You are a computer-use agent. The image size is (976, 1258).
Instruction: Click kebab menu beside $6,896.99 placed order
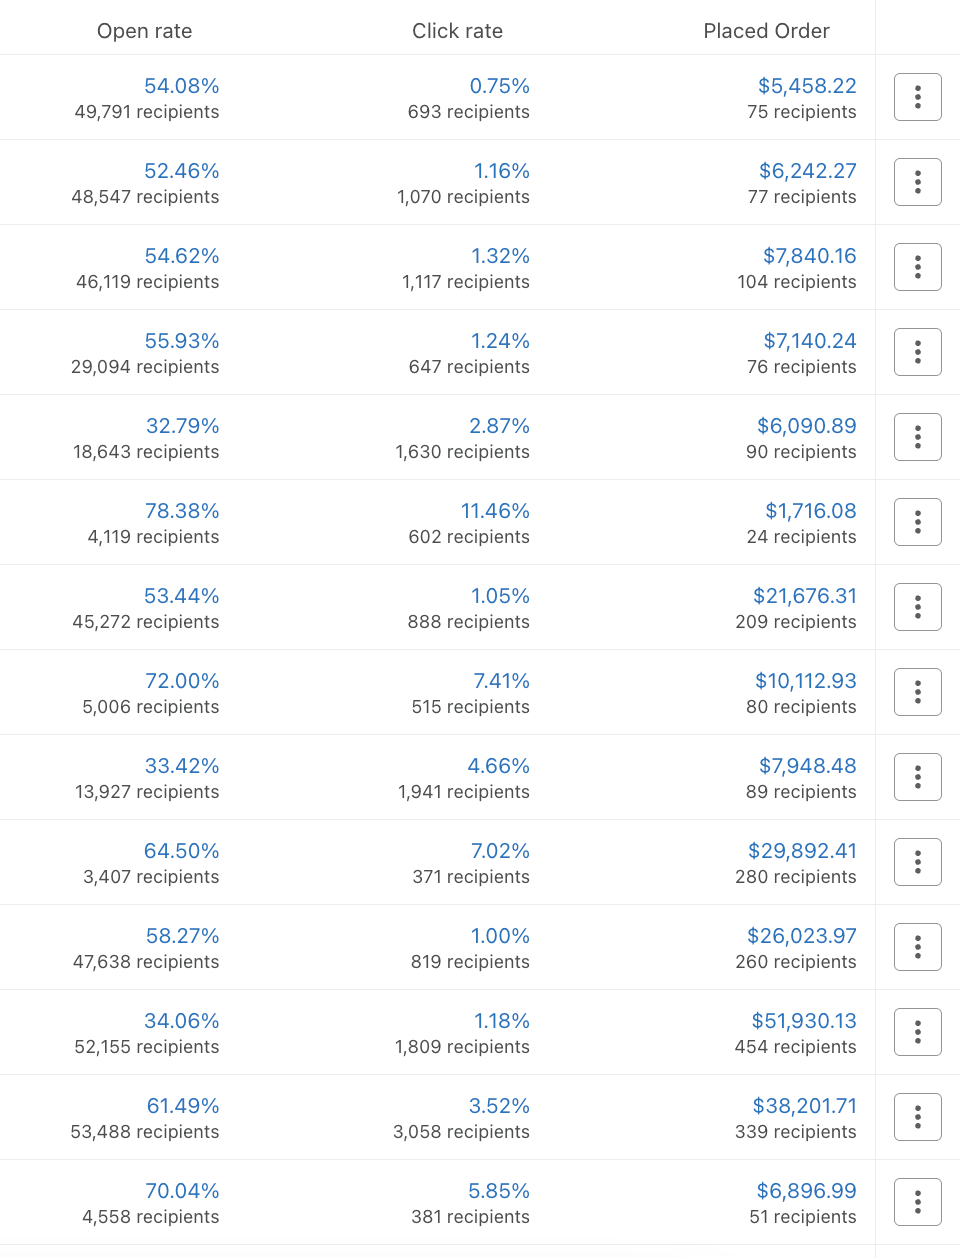coord(917,1202)
